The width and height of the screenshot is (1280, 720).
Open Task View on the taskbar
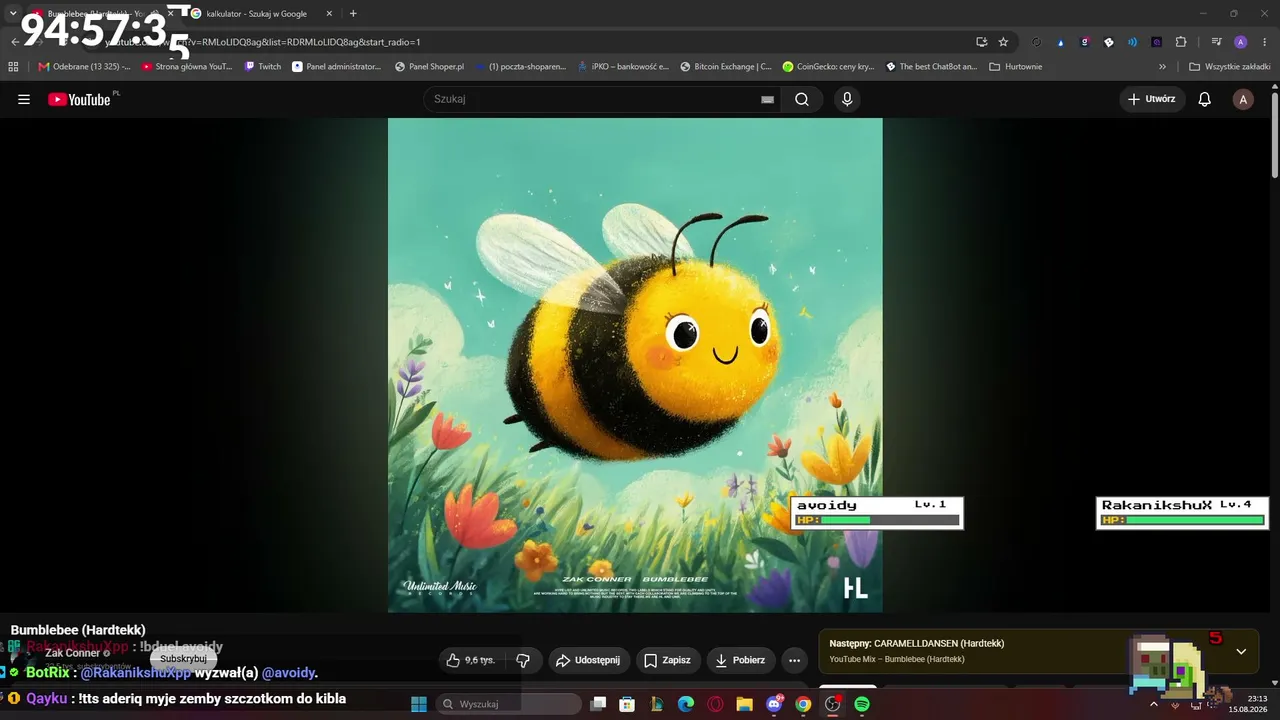(598, 704)
